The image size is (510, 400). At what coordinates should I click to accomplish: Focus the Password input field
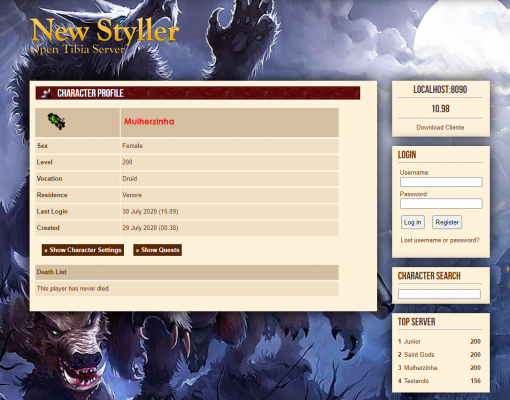tap(441, 203)
